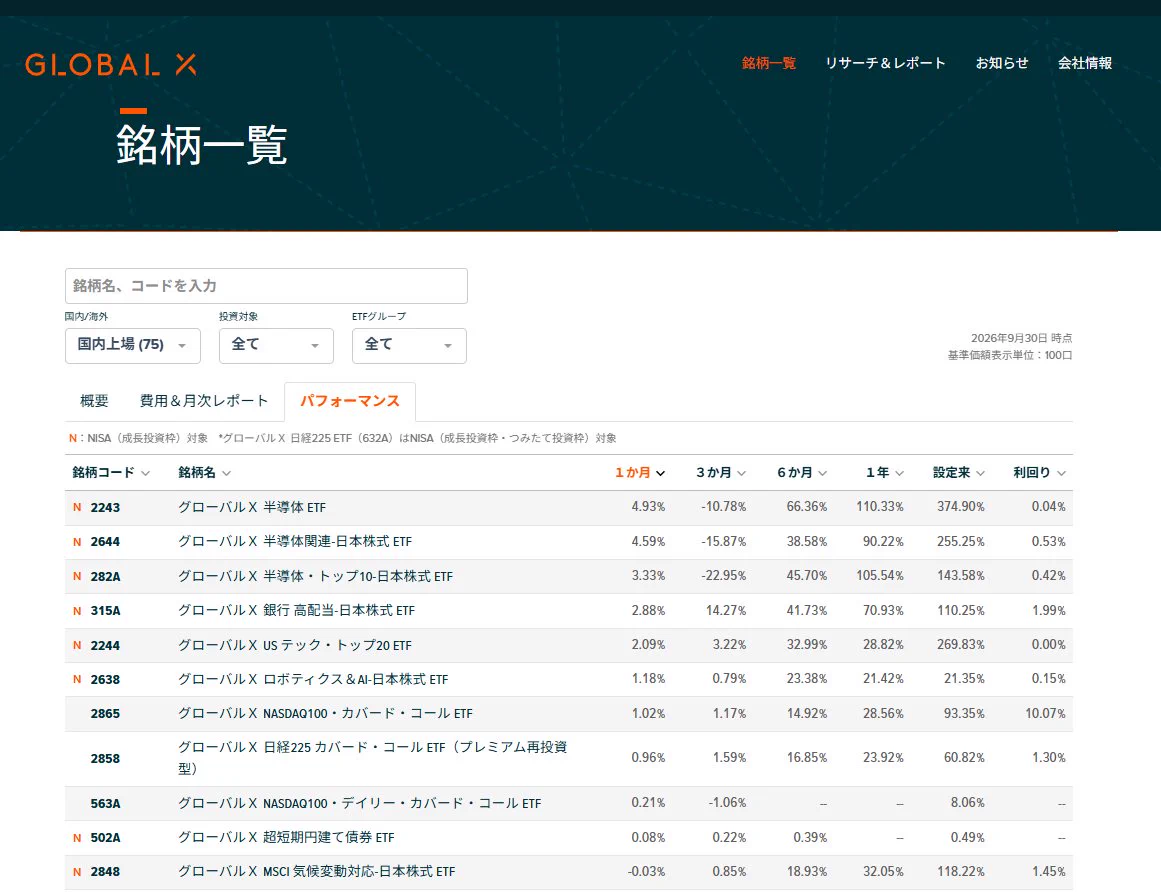Click NISA N icon for 2644

(77, 542)
